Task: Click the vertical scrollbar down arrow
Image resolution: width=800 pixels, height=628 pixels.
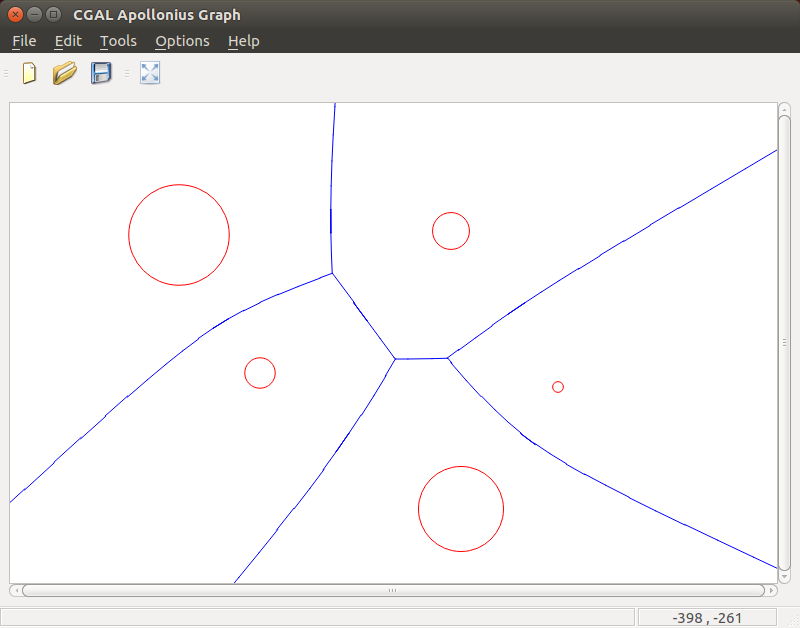Action: (784, 576)
